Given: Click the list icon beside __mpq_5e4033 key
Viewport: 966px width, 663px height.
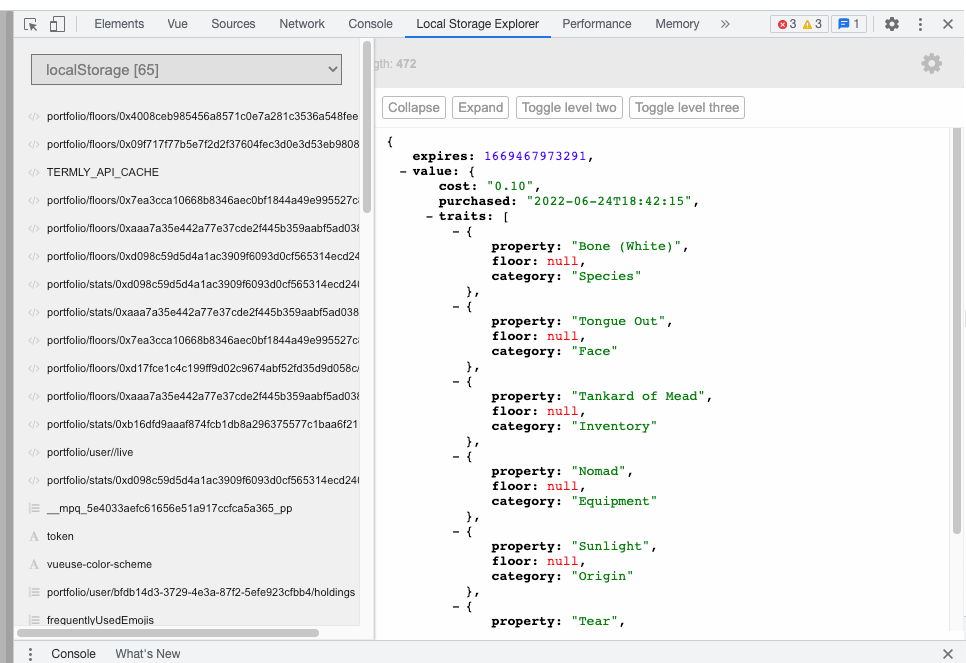Looking at the screenshot, I should click(x=34, y=508).
